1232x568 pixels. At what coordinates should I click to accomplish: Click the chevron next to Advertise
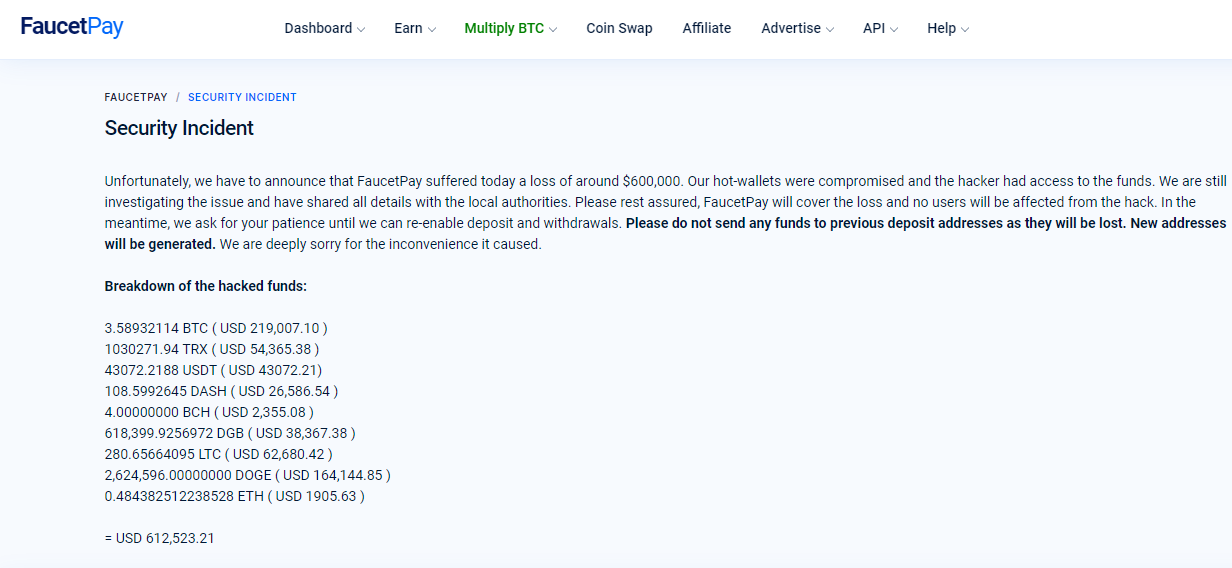830,29
